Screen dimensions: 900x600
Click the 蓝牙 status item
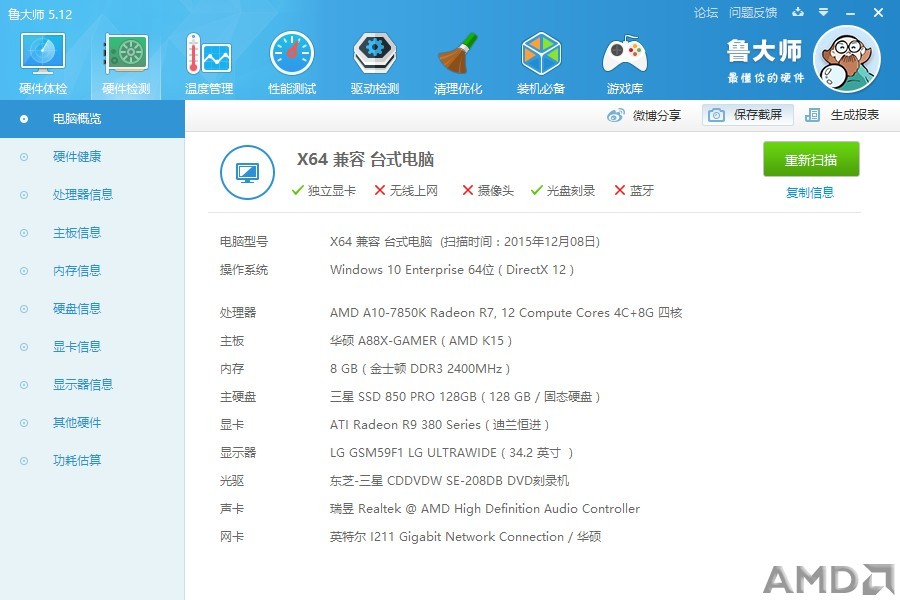tap(634, 191)
